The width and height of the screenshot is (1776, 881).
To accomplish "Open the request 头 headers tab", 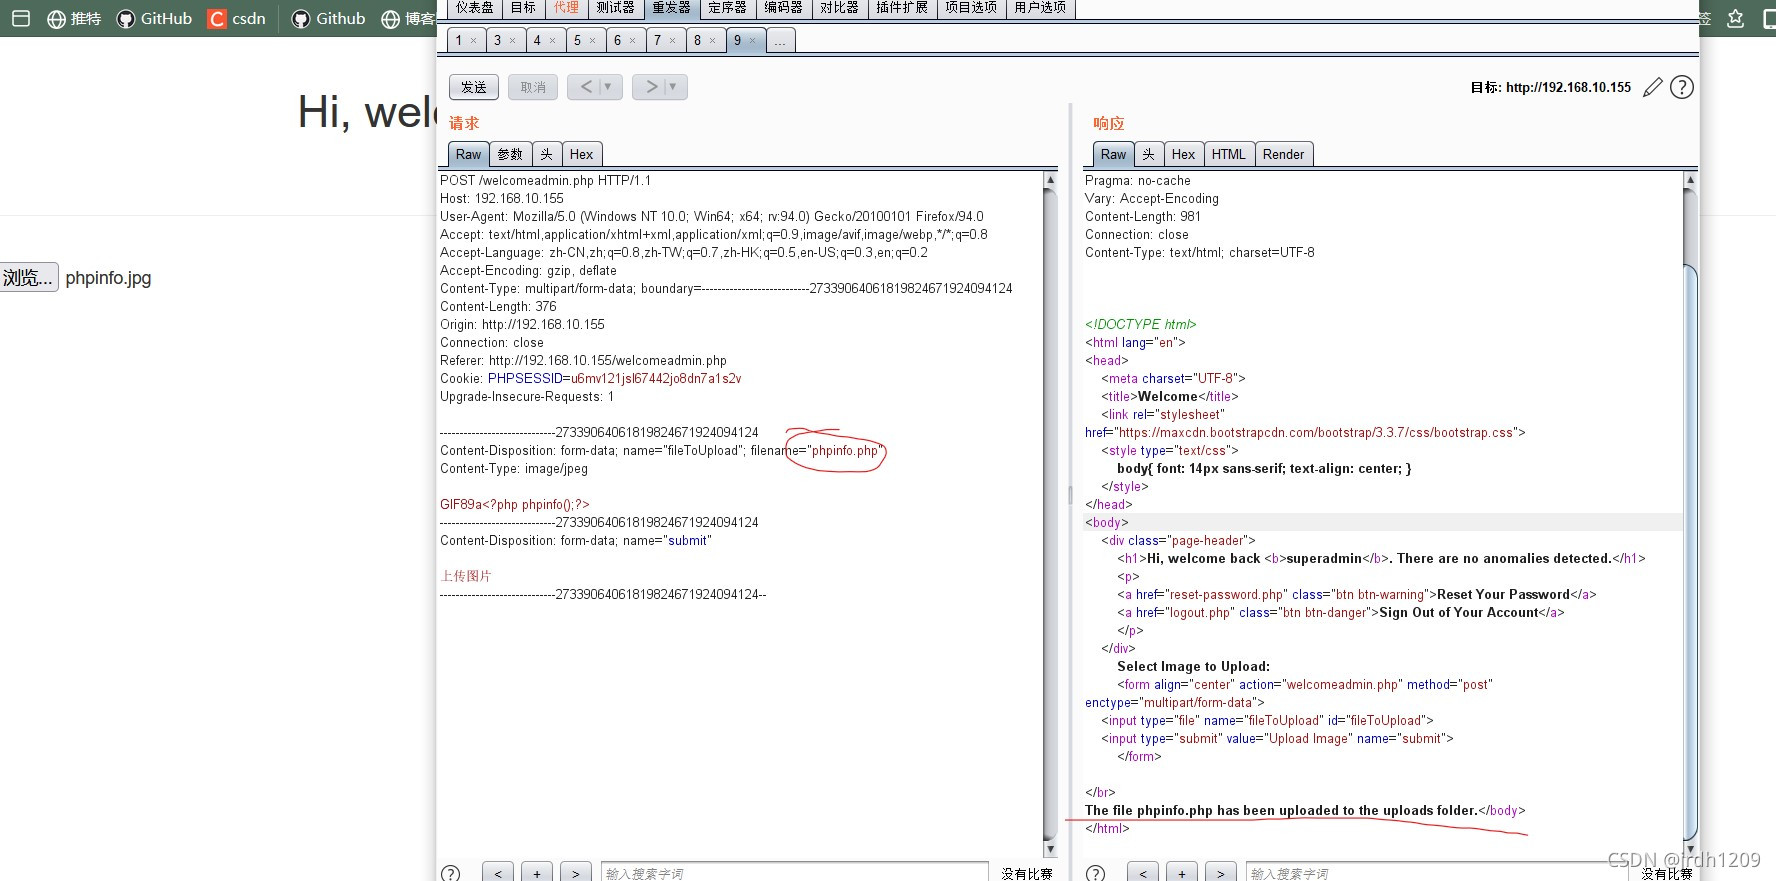I will pos(546,154).
